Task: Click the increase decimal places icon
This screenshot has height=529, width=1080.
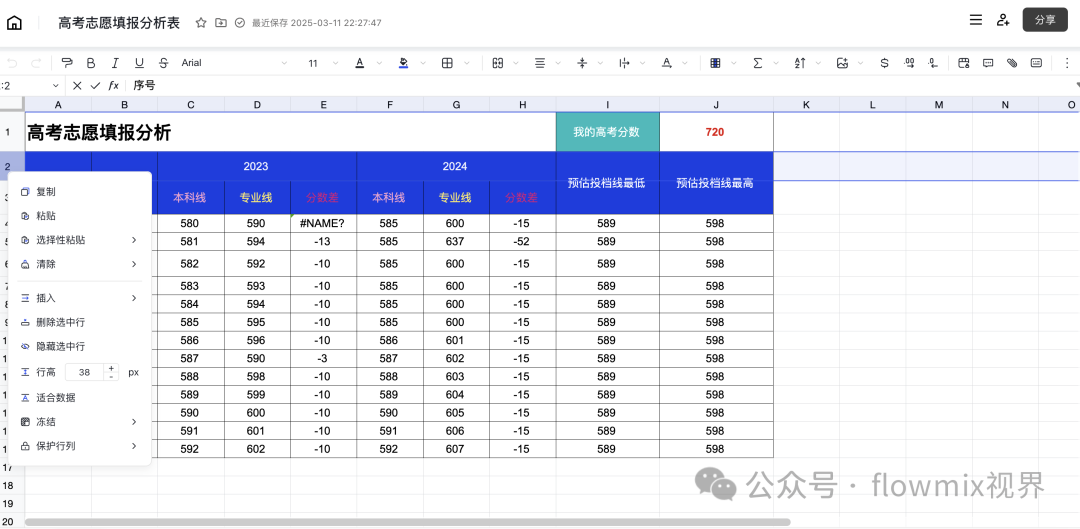Action: (x=909, y=63)
